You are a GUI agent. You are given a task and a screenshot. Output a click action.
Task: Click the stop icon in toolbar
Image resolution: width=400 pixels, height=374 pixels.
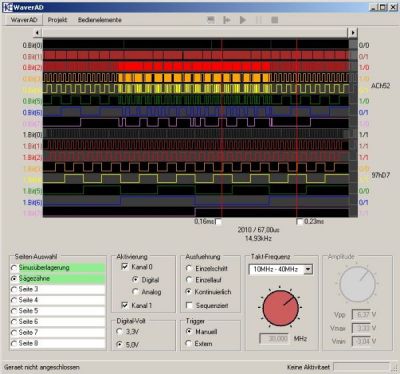[275, 20]
